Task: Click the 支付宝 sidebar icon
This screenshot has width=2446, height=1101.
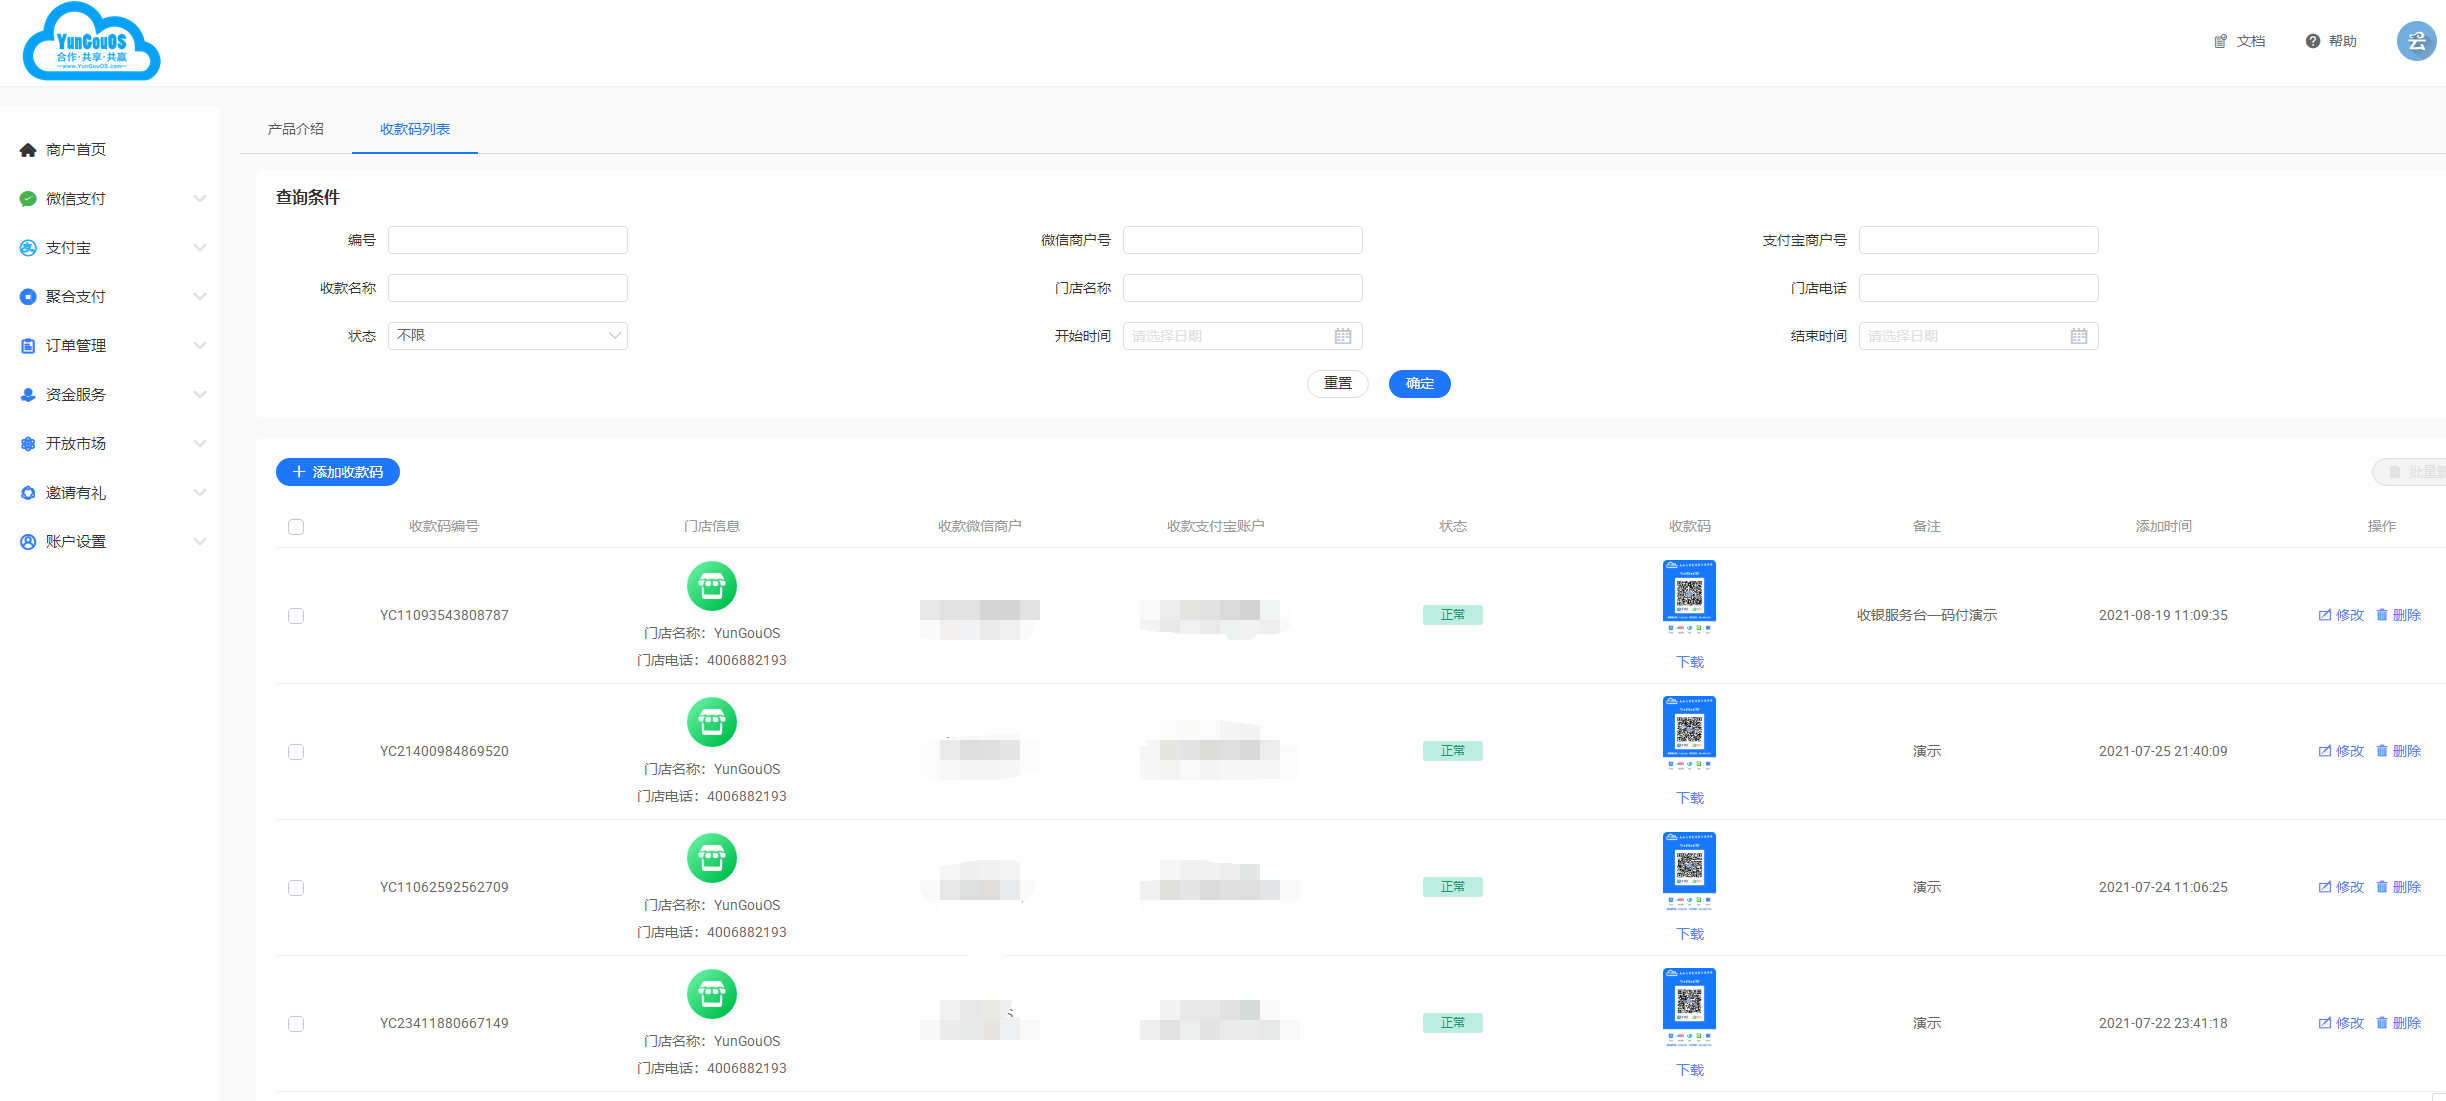Action: tap(28, 248)
